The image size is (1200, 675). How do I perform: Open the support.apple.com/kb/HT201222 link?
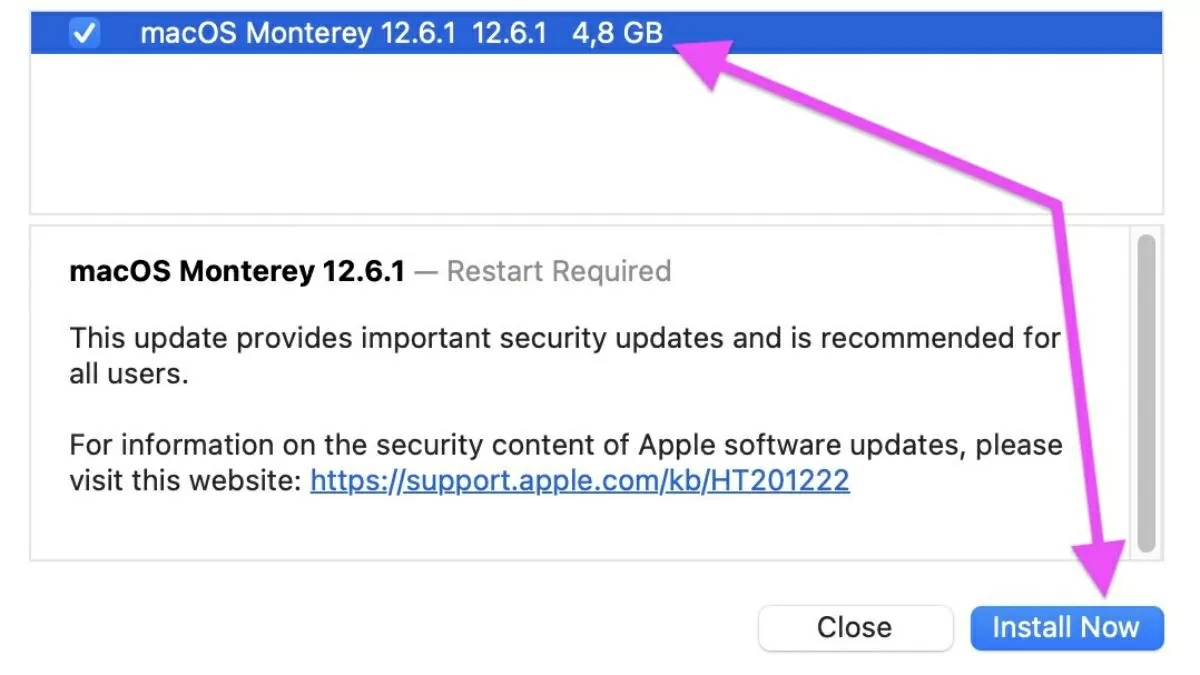click(x=579, y=481)
